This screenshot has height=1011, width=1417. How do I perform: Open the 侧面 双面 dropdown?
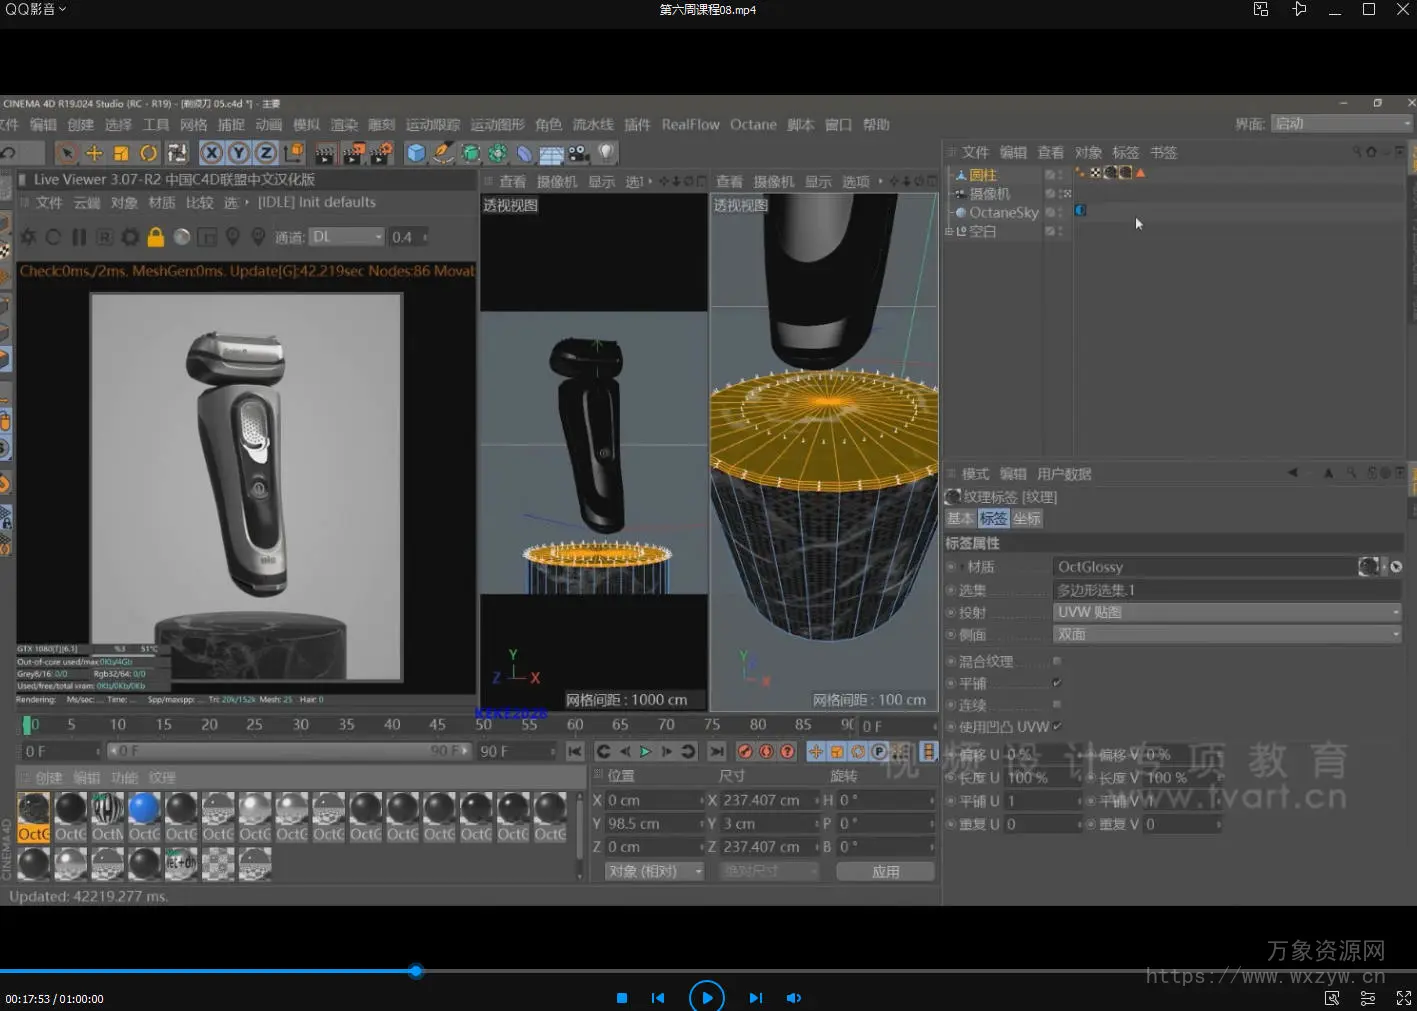tap(1228, 634)
